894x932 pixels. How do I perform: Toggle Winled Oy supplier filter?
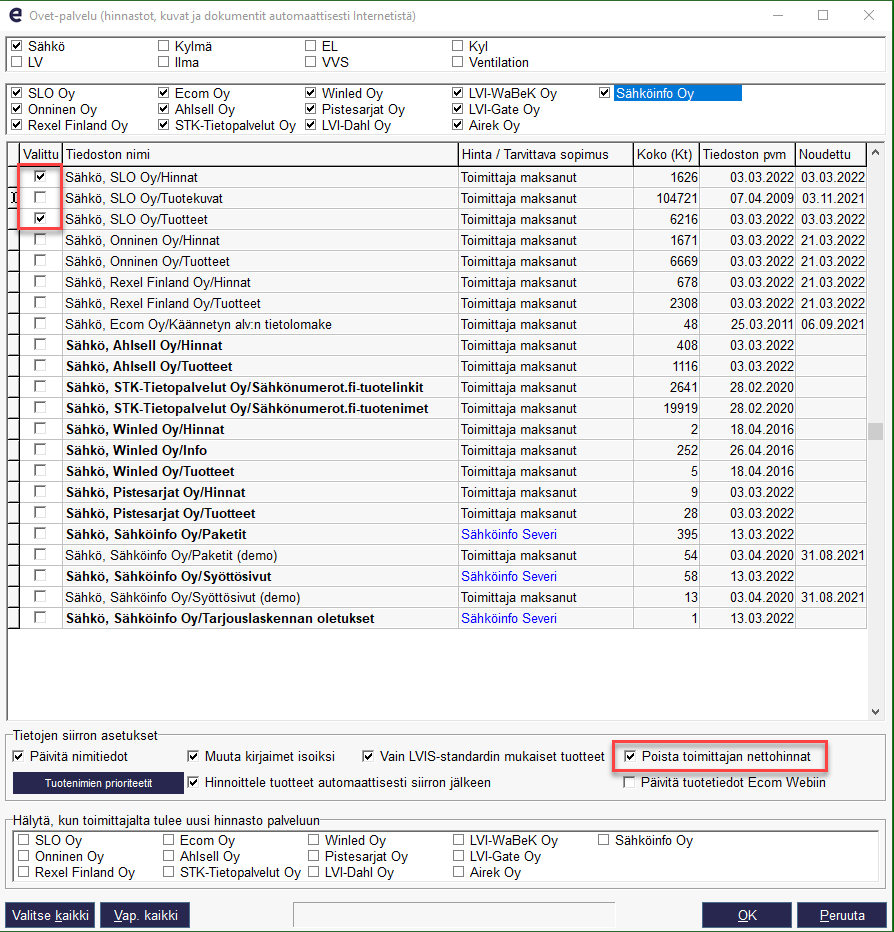coord(310,93)
